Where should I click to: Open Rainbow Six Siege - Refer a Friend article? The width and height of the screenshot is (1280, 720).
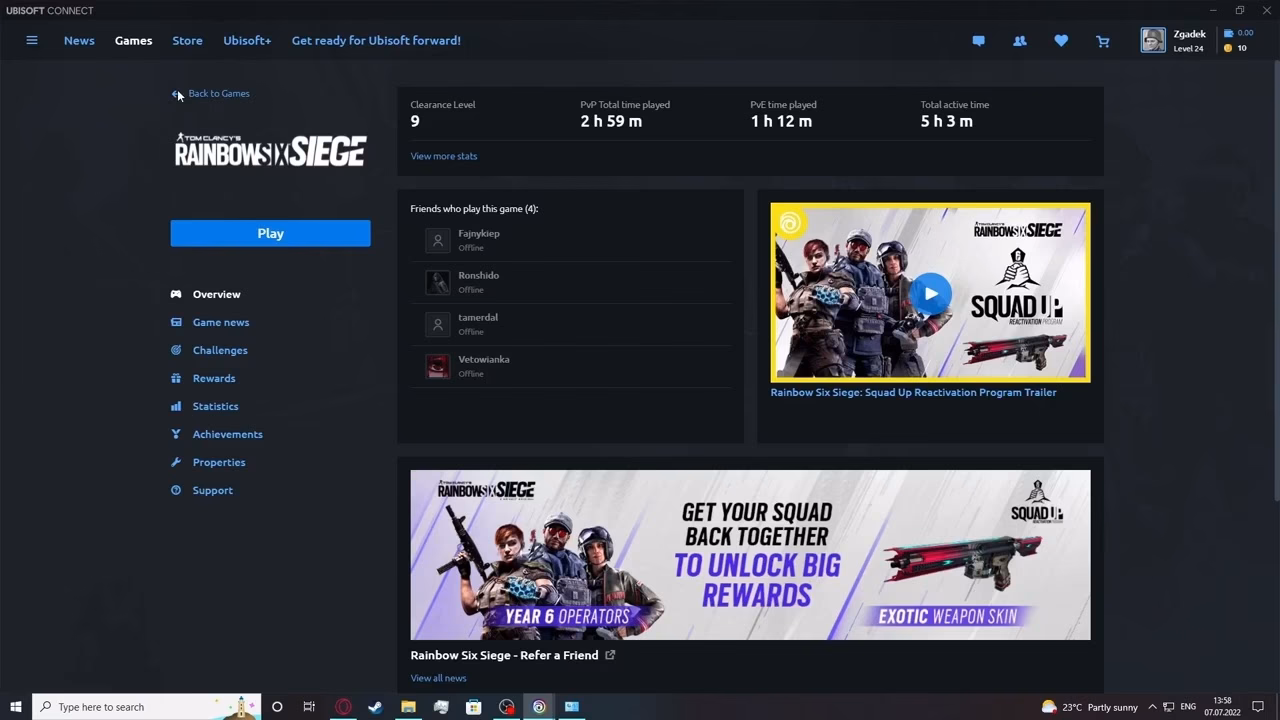(x=504, y=655)
